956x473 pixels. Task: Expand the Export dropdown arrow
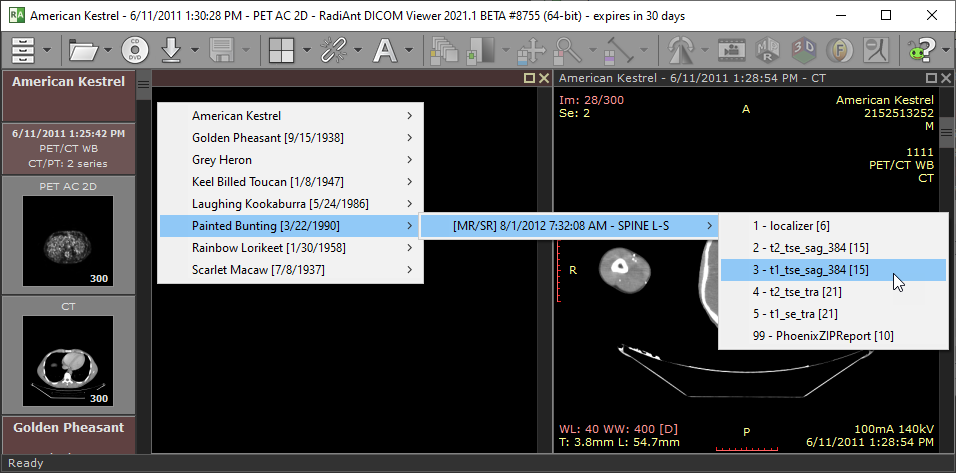point(194,50)
